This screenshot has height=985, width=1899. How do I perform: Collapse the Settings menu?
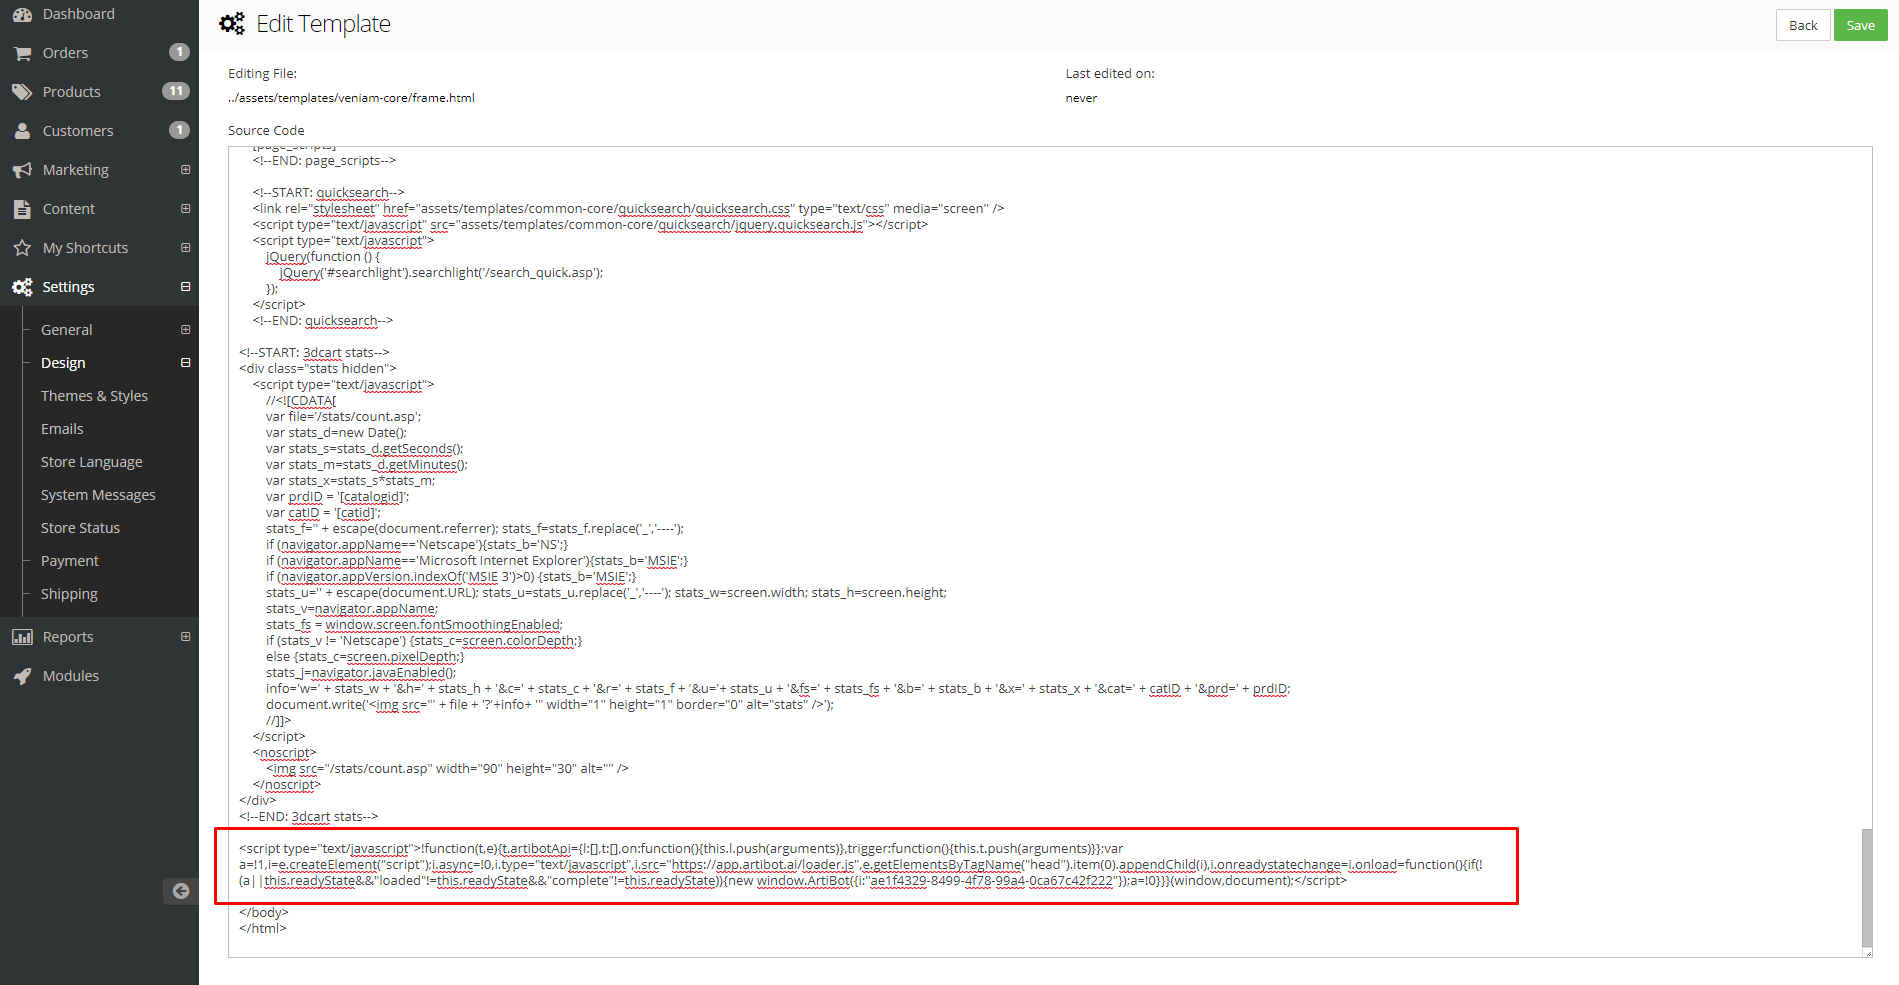click(x=185, y=287)
